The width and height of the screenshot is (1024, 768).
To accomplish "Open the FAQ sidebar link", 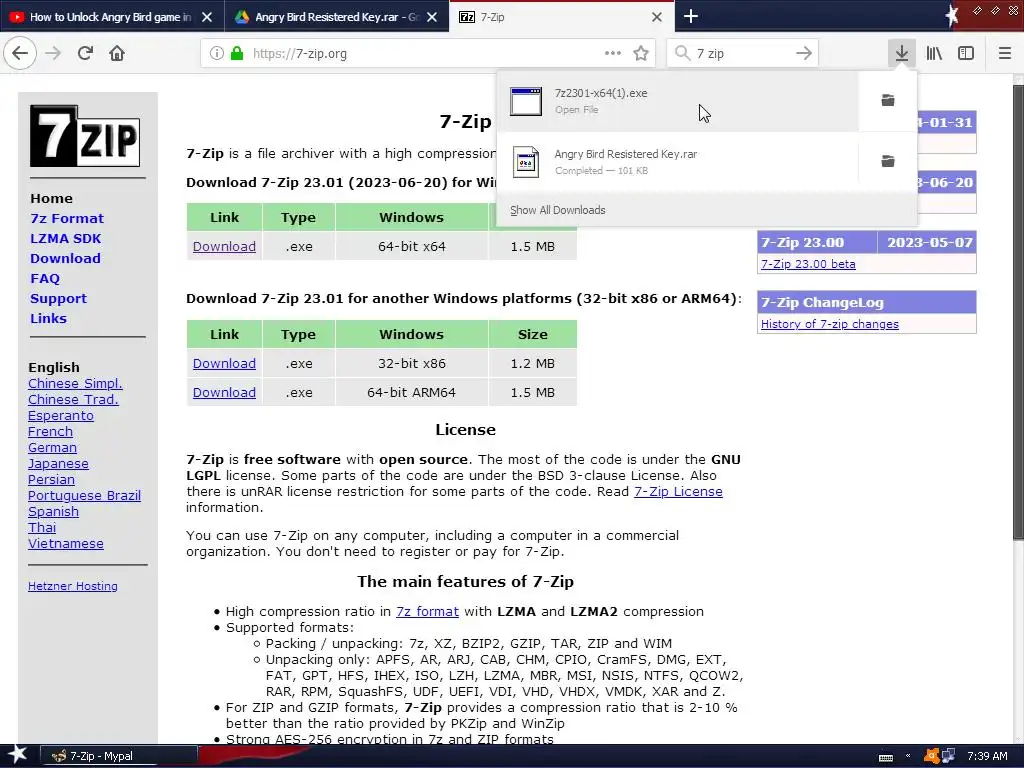I will pyautogui.click(x=45, y=278).
